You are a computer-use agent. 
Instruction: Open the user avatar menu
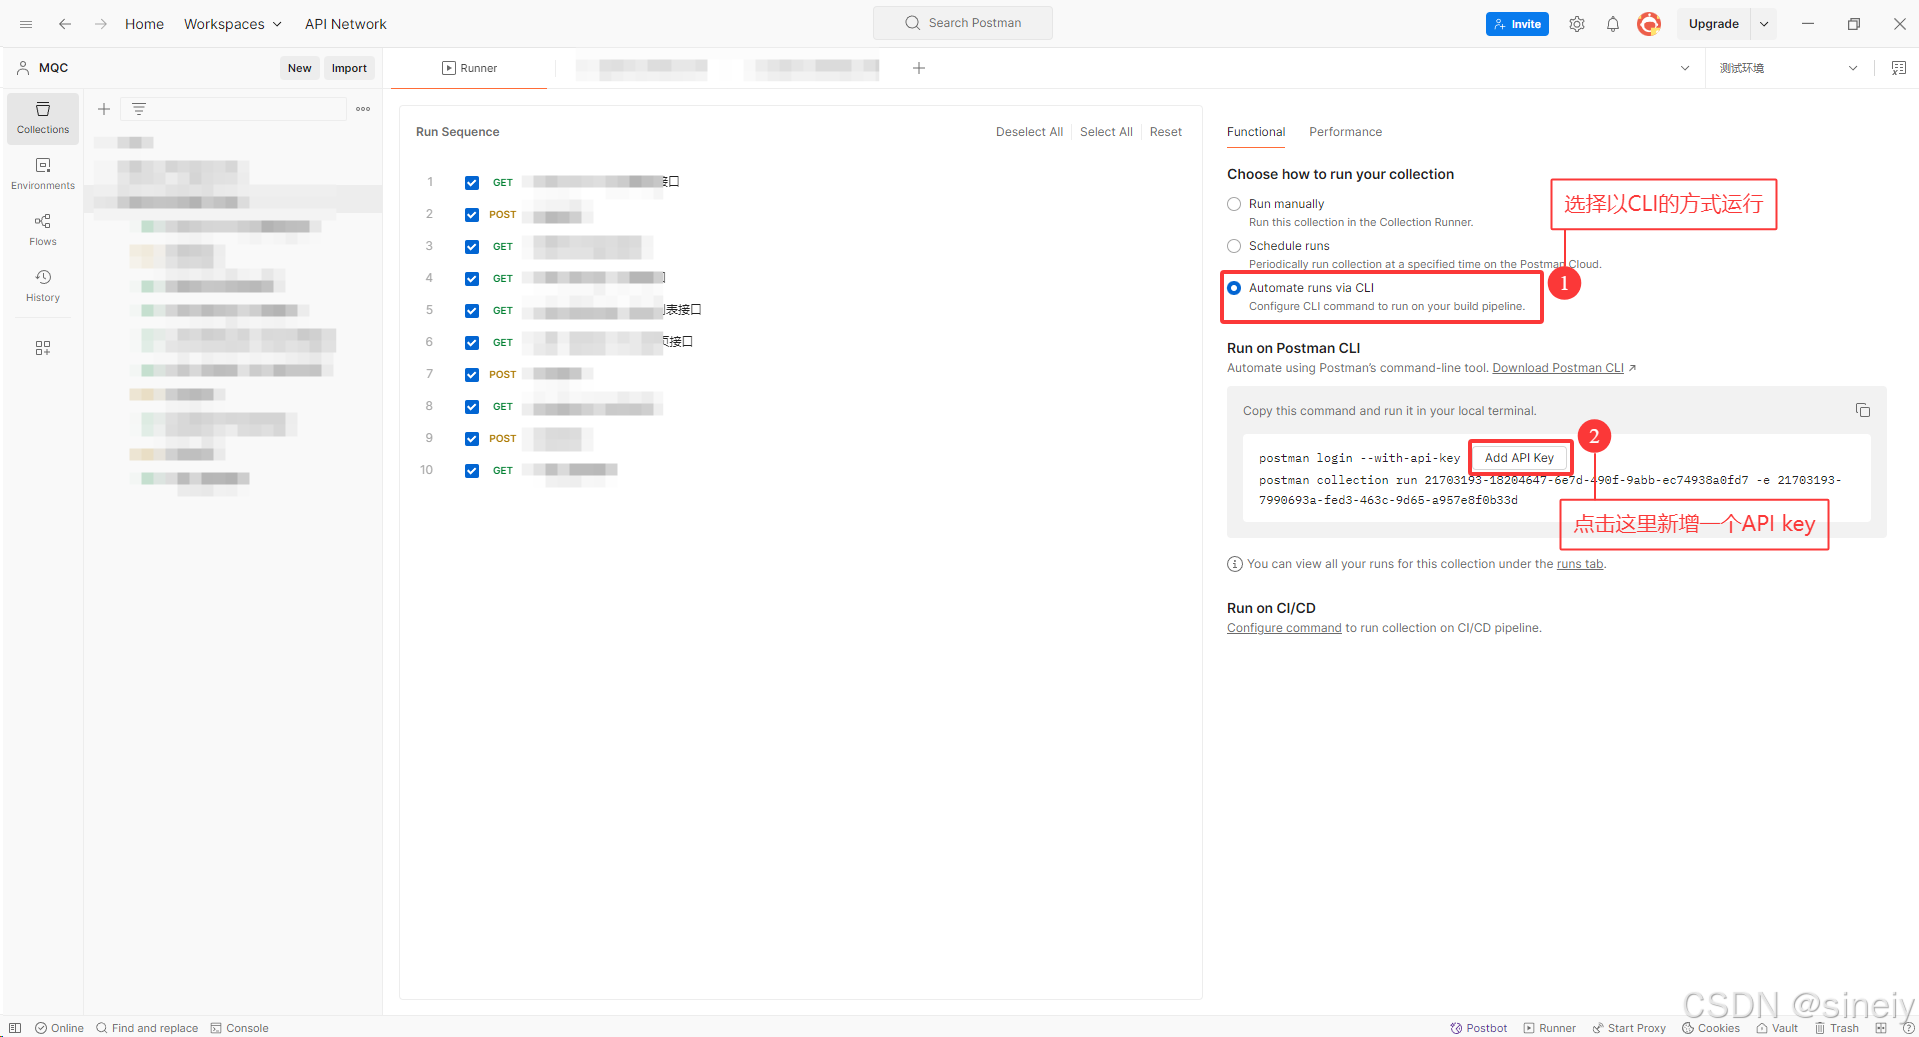1649,24
